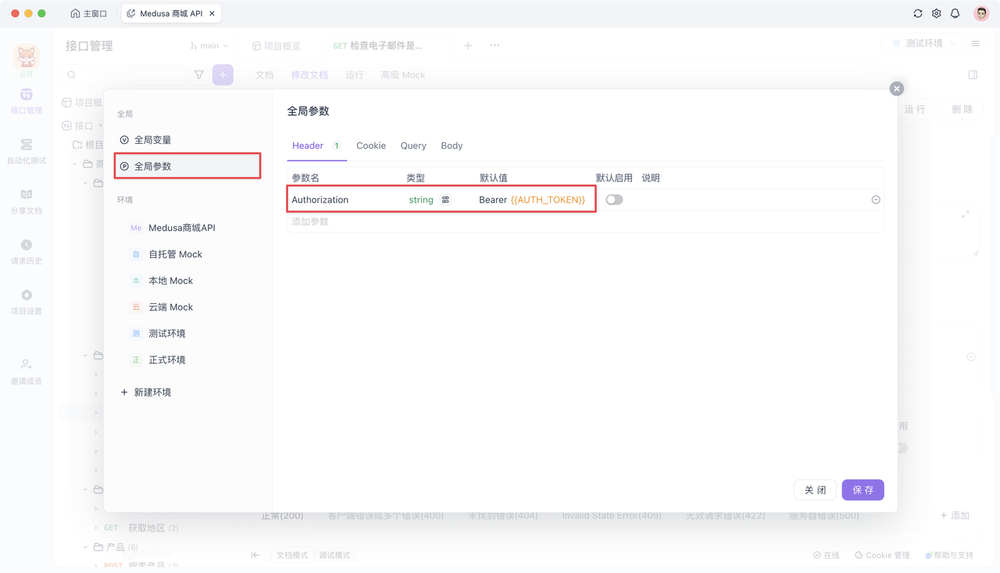This screenshot has height=573, width=1000.
Task: Select 全局变量 in the sidebar
Action: [x=152, y=140]
